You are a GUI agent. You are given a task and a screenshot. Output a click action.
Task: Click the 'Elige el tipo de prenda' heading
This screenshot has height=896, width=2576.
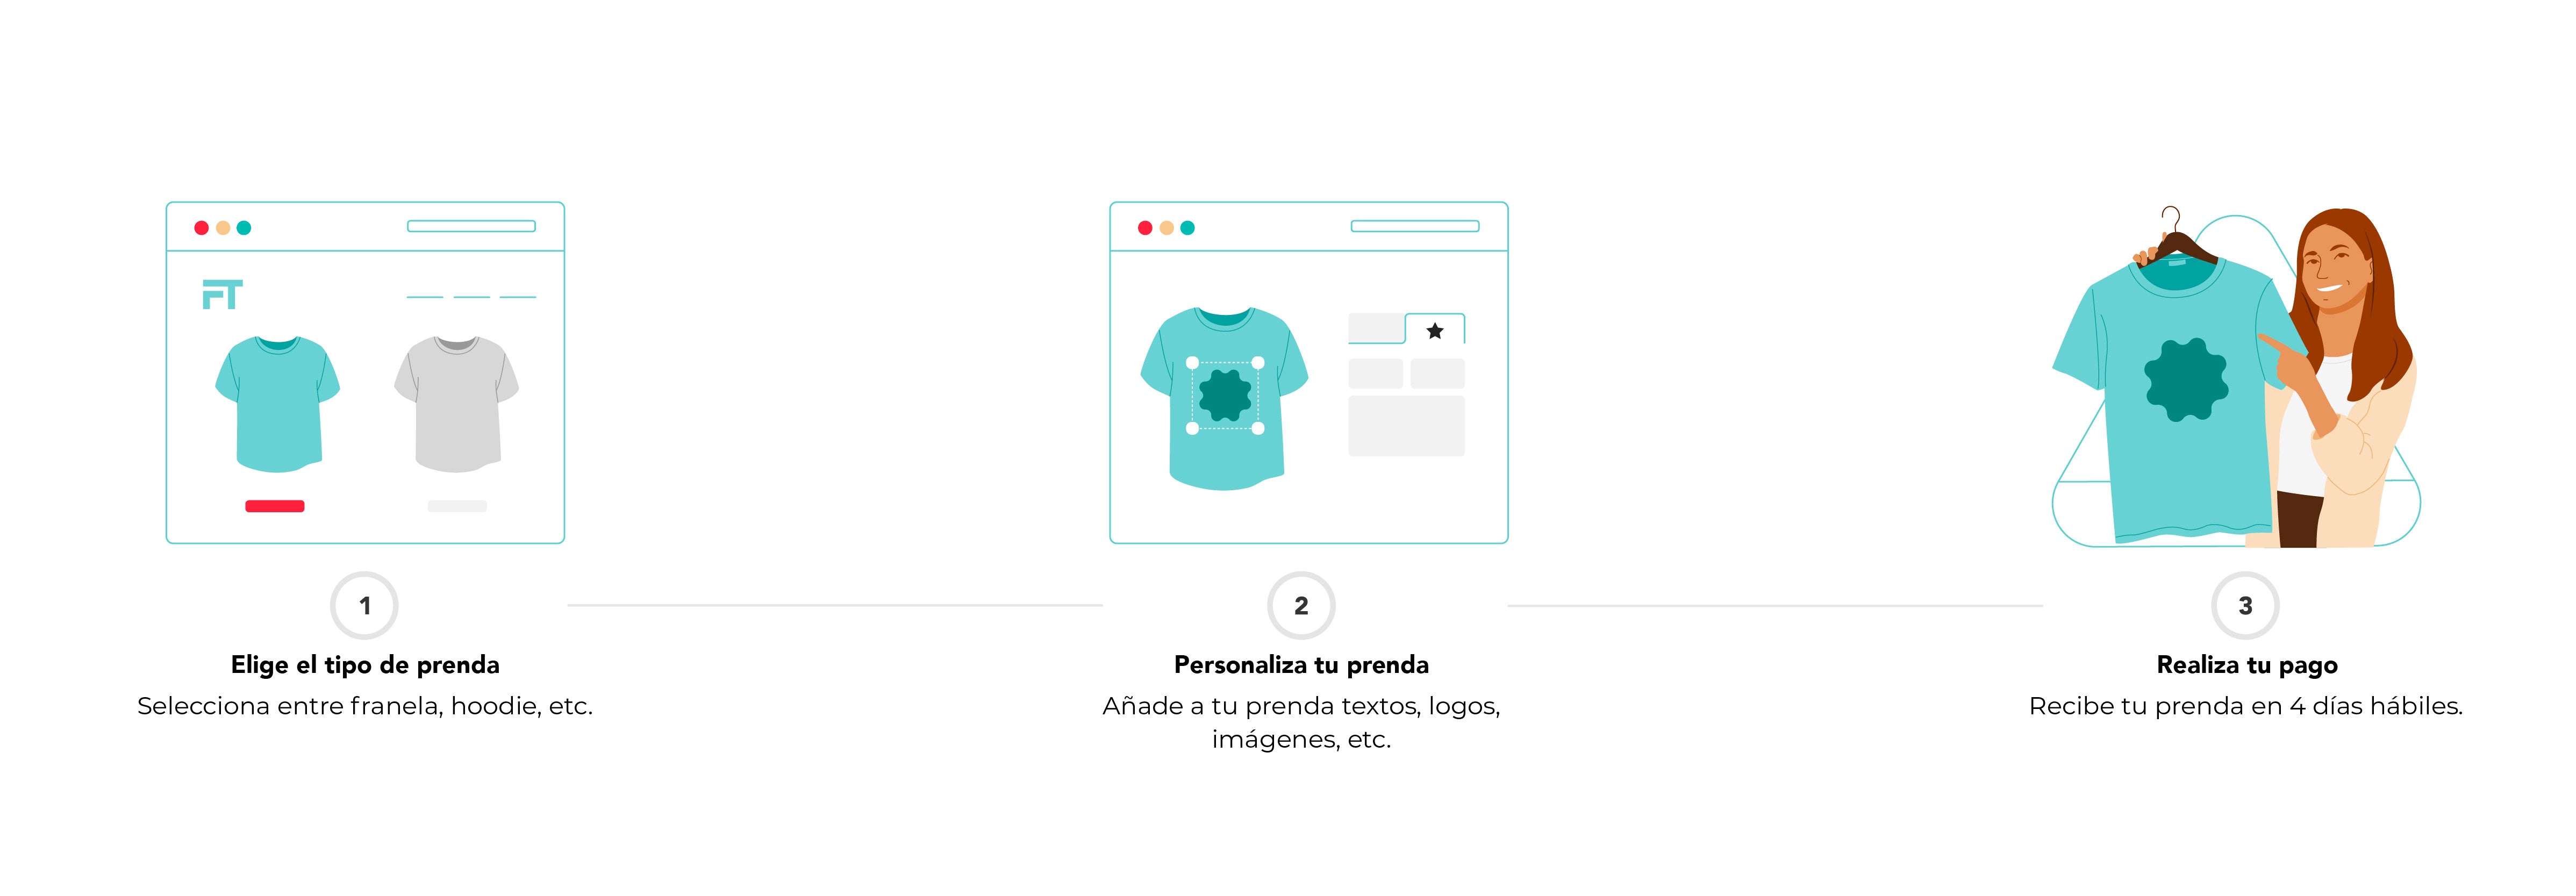click(365, 665)
